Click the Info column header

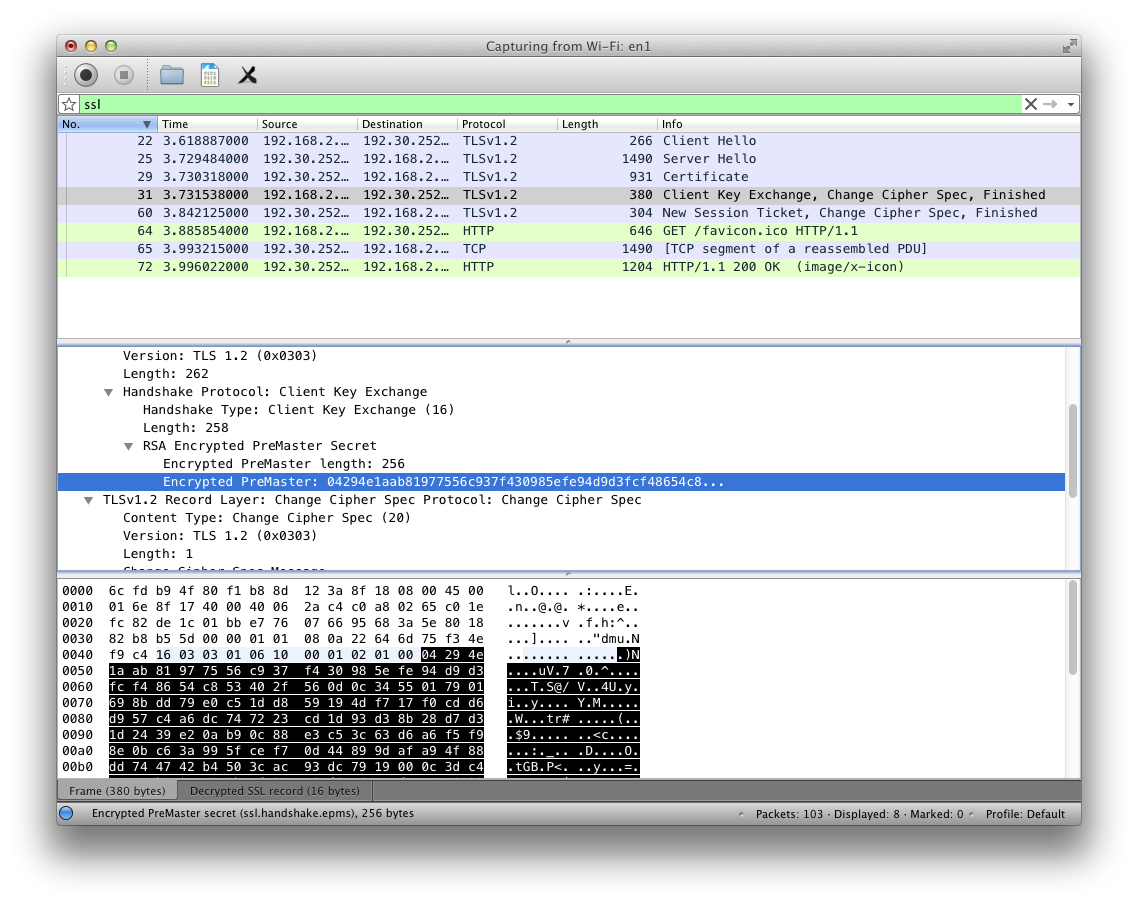(869, 124)
